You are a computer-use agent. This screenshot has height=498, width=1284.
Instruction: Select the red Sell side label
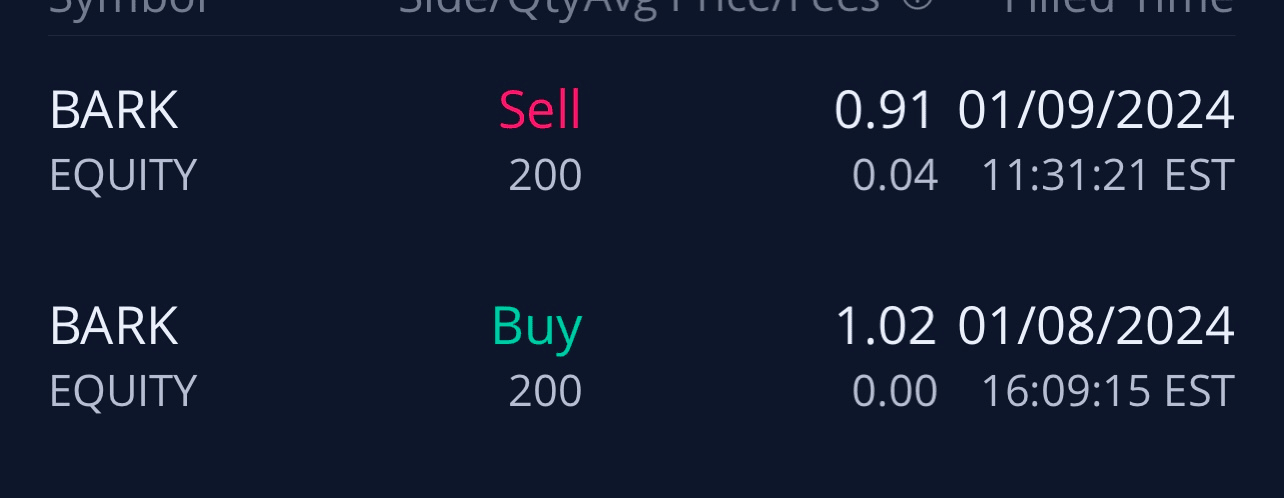click(540, 110)
